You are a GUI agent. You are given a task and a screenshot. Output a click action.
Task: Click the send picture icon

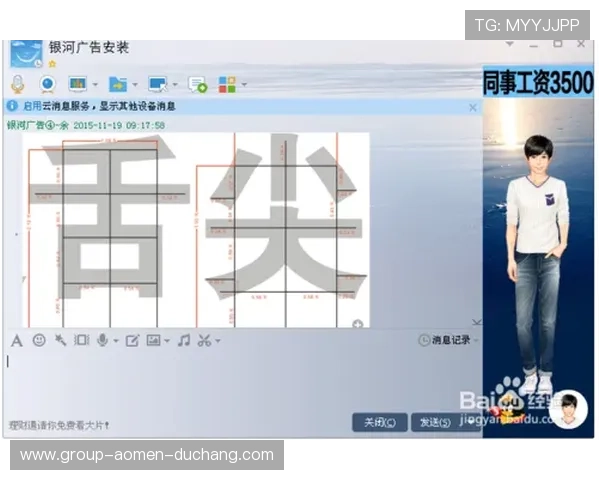[x=153, y=340]
